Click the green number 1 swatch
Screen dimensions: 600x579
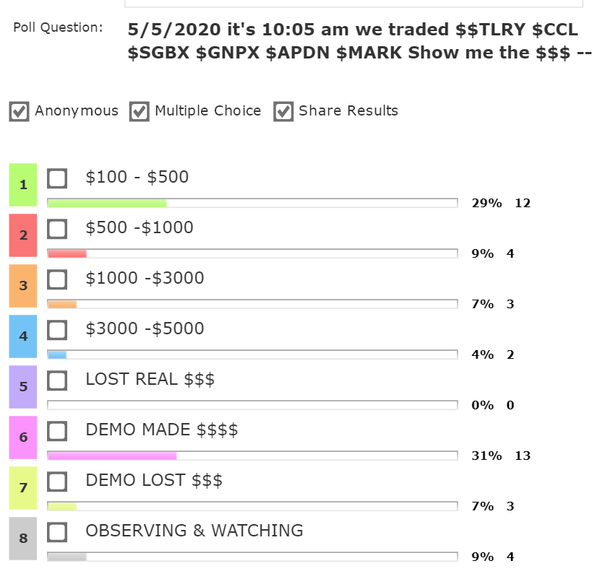coord(22,185)
